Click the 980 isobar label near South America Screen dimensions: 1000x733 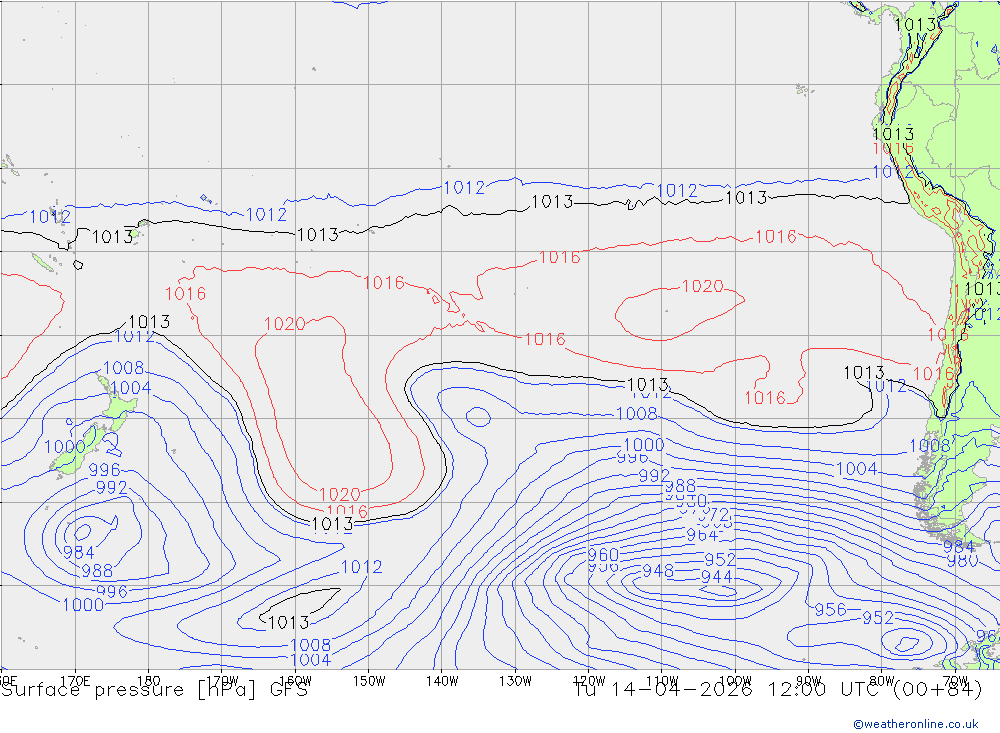click(962, 561)
